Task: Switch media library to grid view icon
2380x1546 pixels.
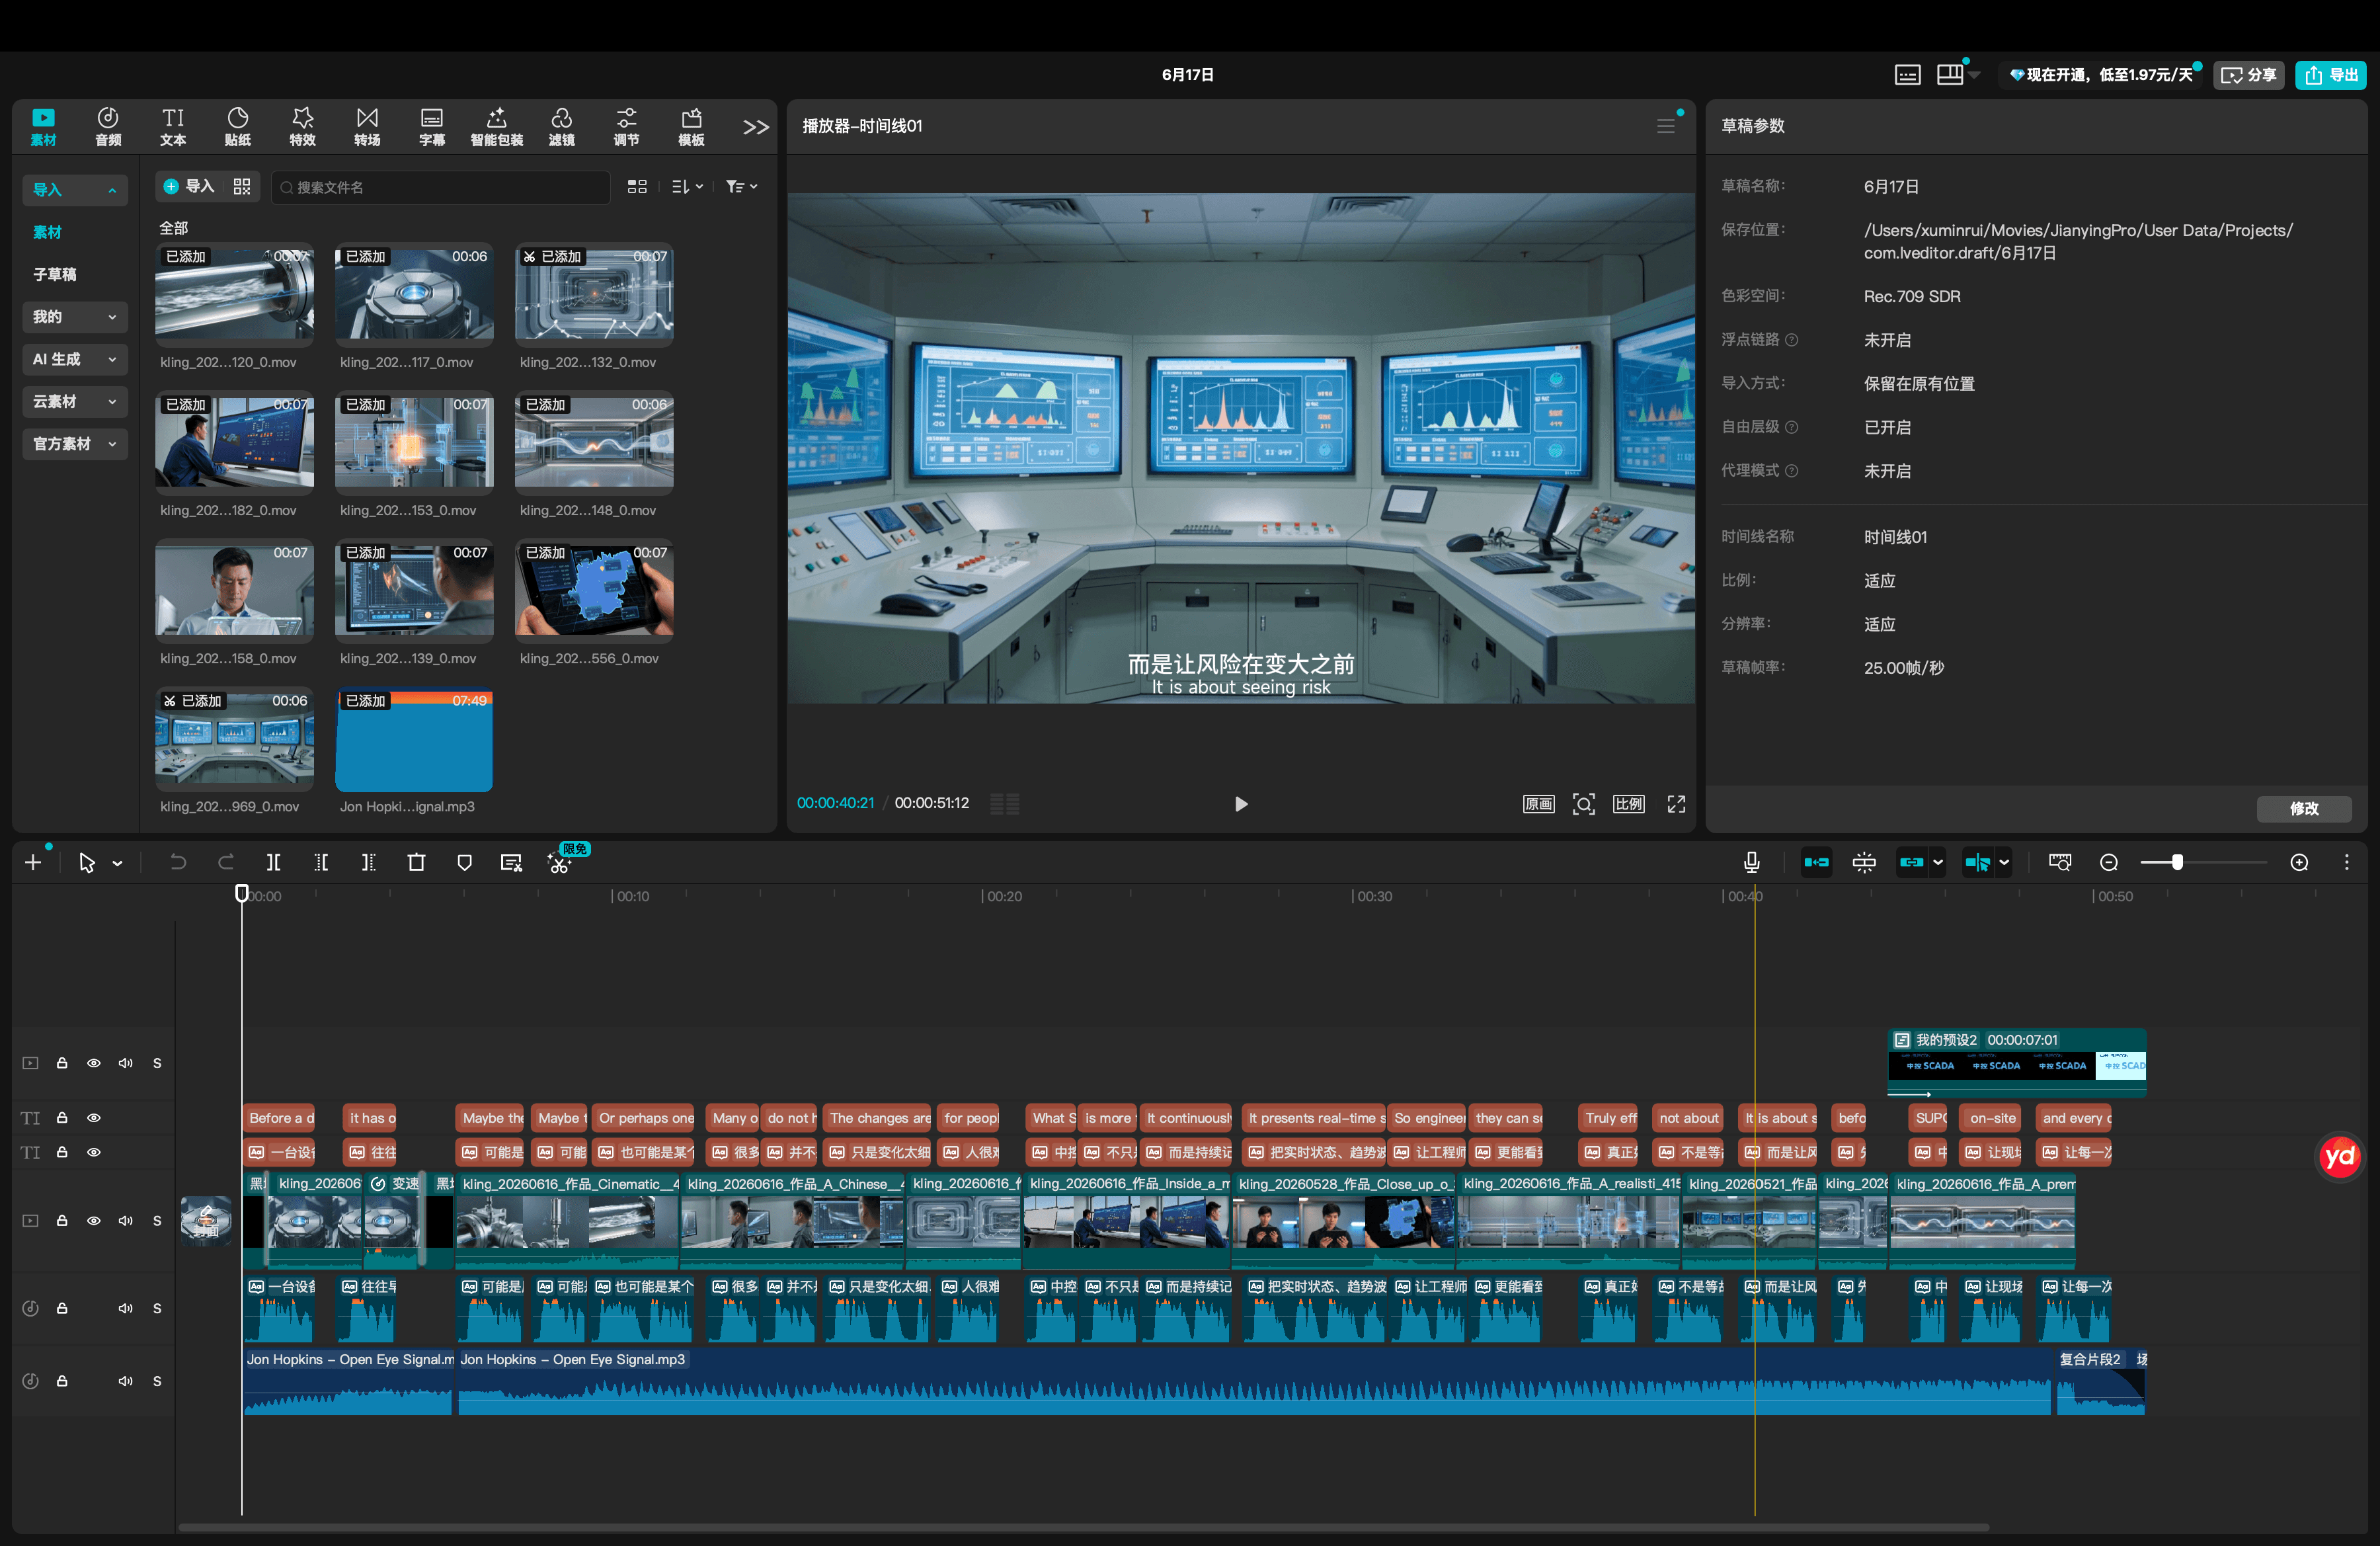Action: (x=637, y=187)
